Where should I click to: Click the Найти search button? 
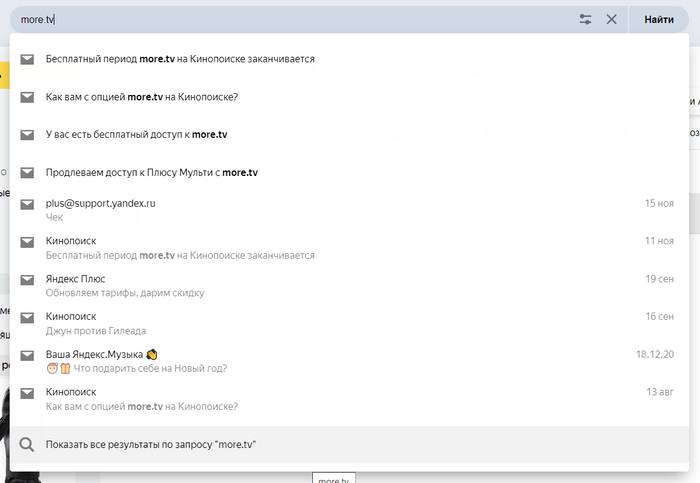click(x=659, y=20)
